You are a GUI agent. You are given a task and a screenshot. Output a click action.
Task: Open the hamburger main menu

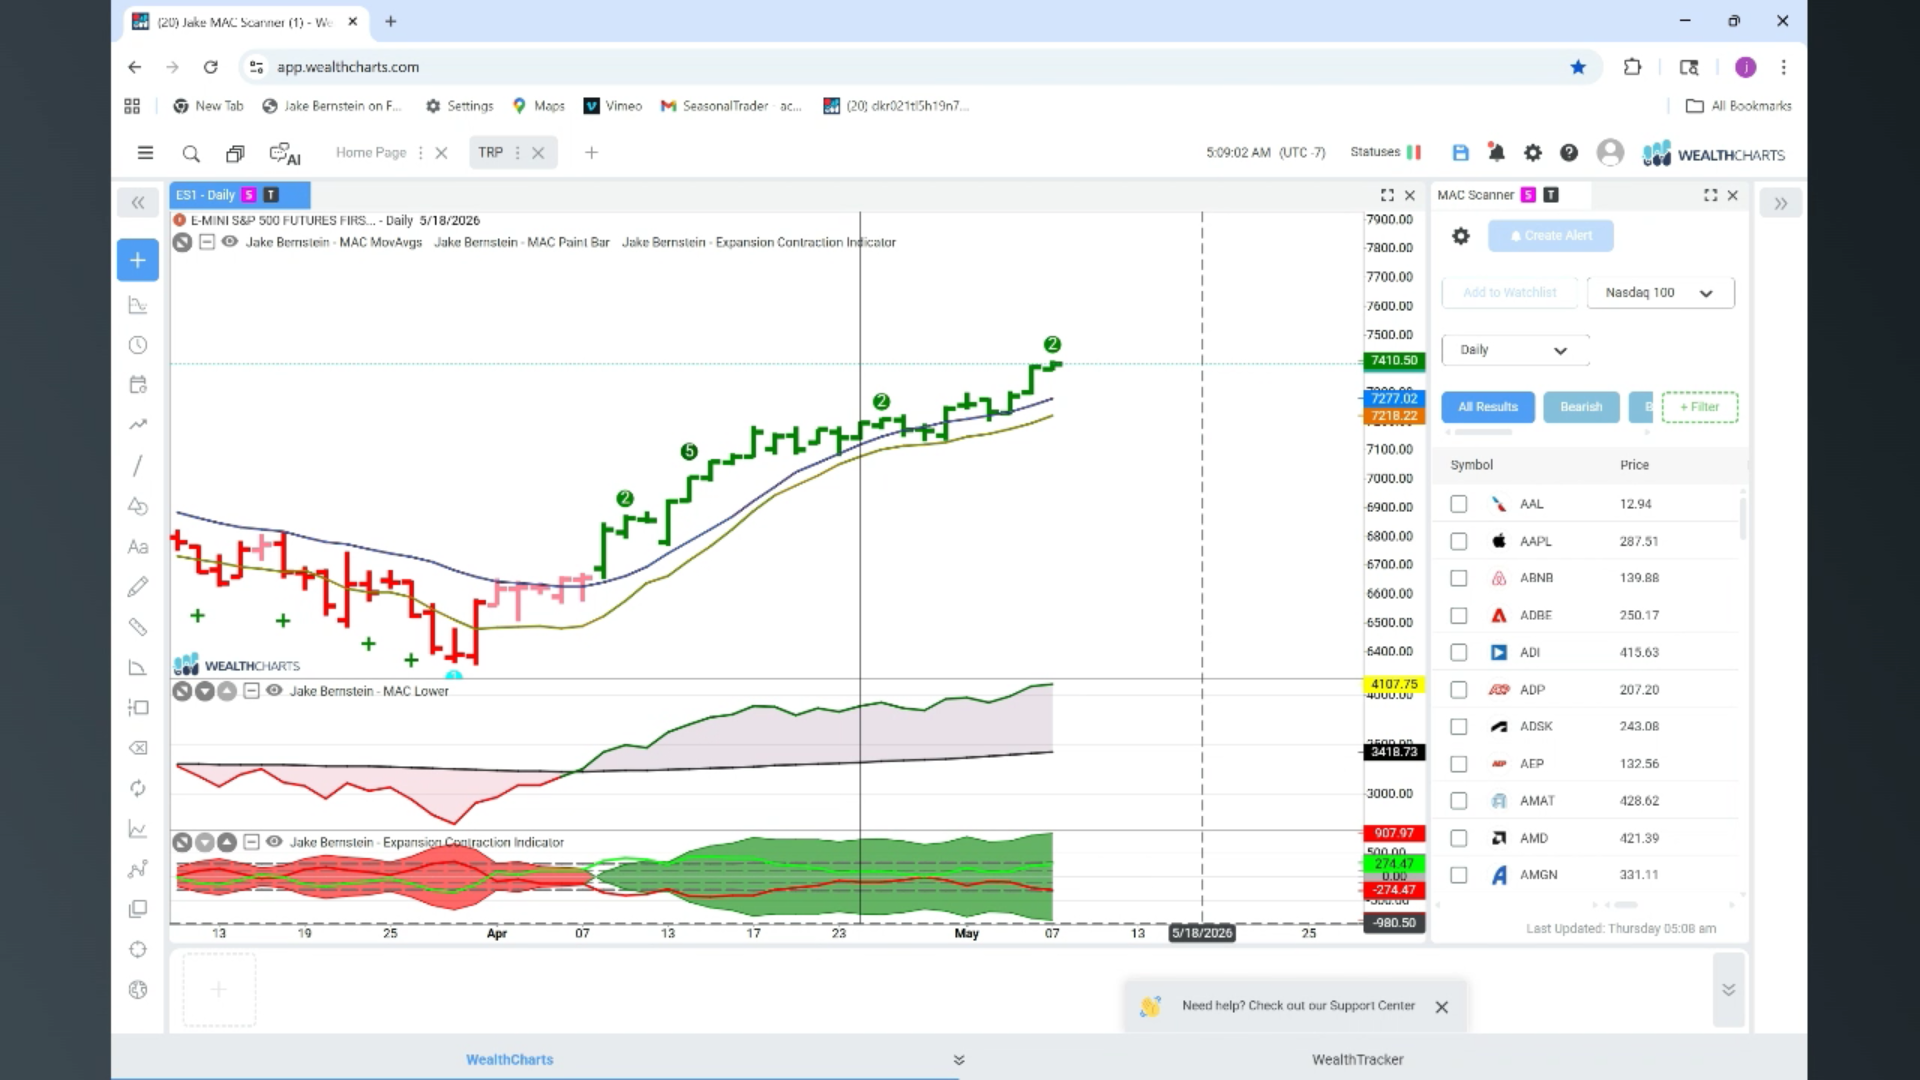[145, 153]
